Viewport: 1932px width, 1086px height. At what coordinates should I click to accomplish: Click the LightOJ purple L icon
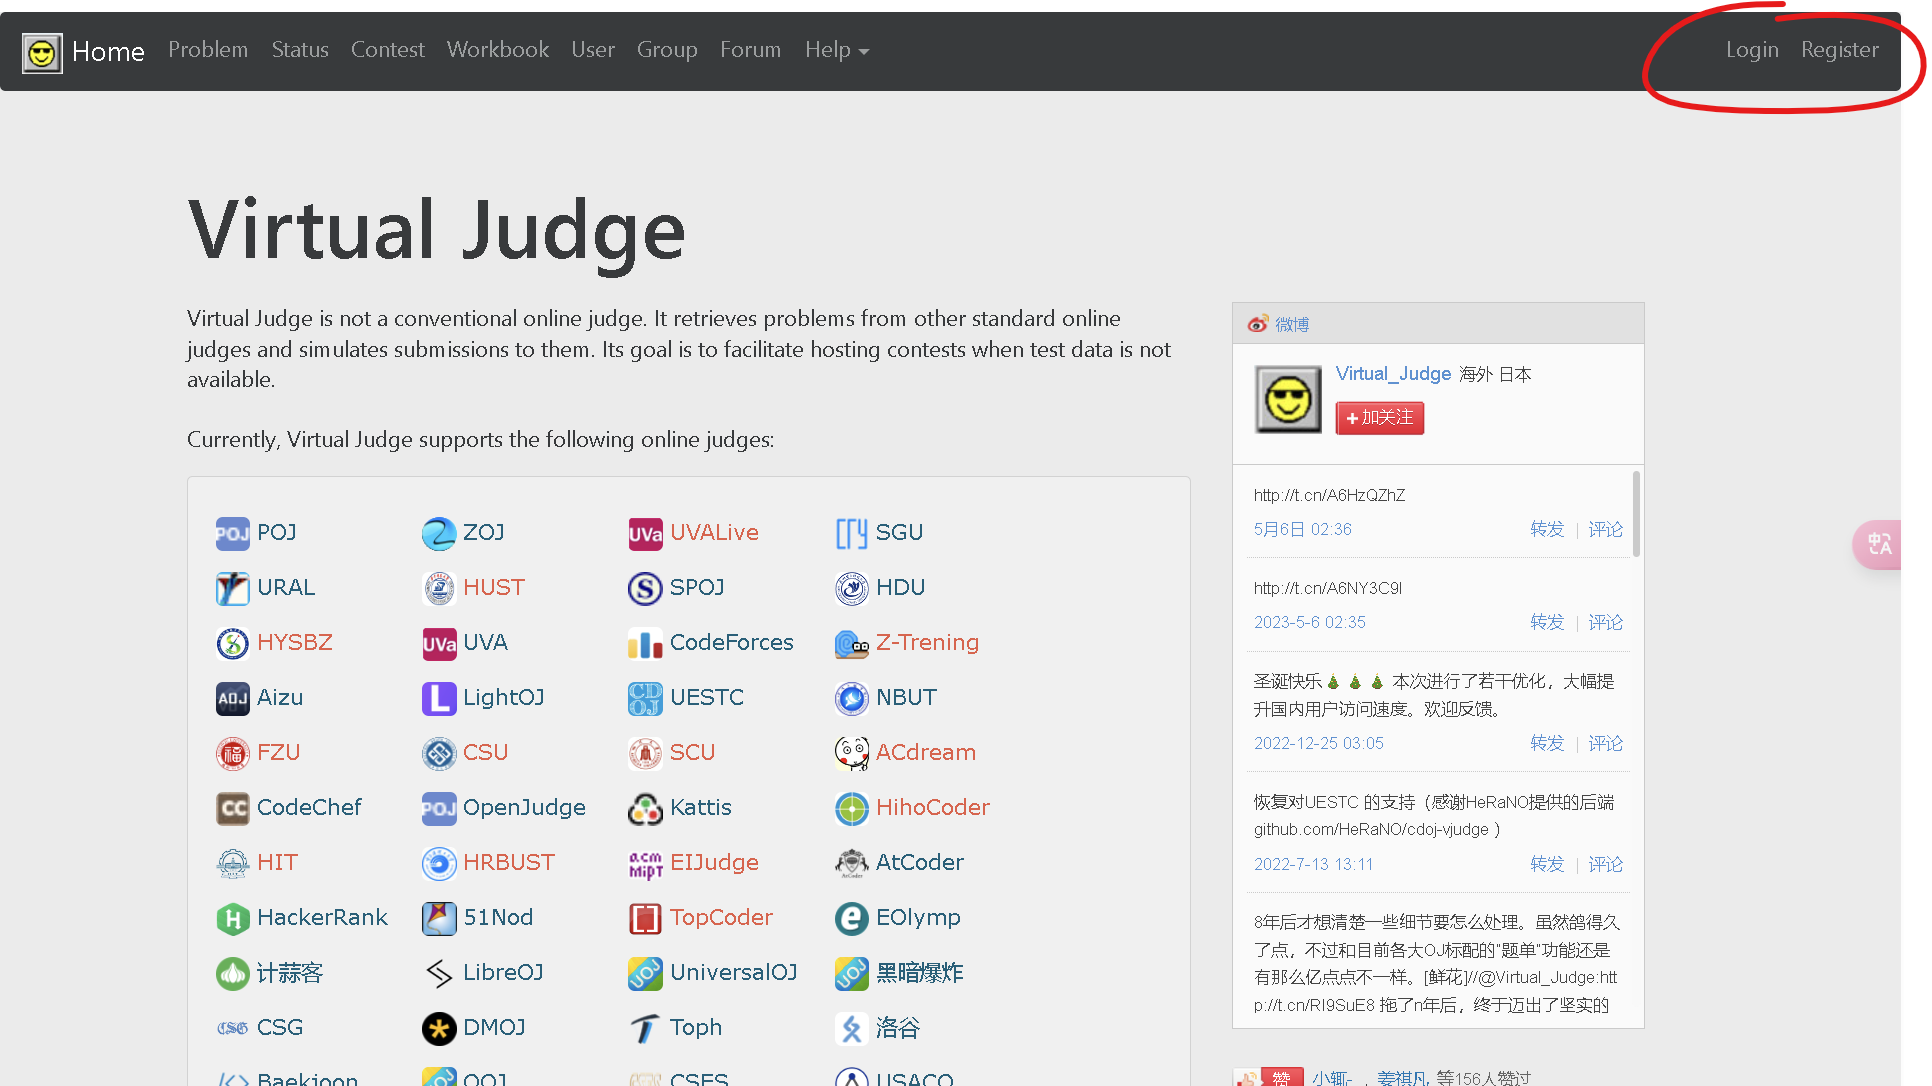click(x=438, y=698)
